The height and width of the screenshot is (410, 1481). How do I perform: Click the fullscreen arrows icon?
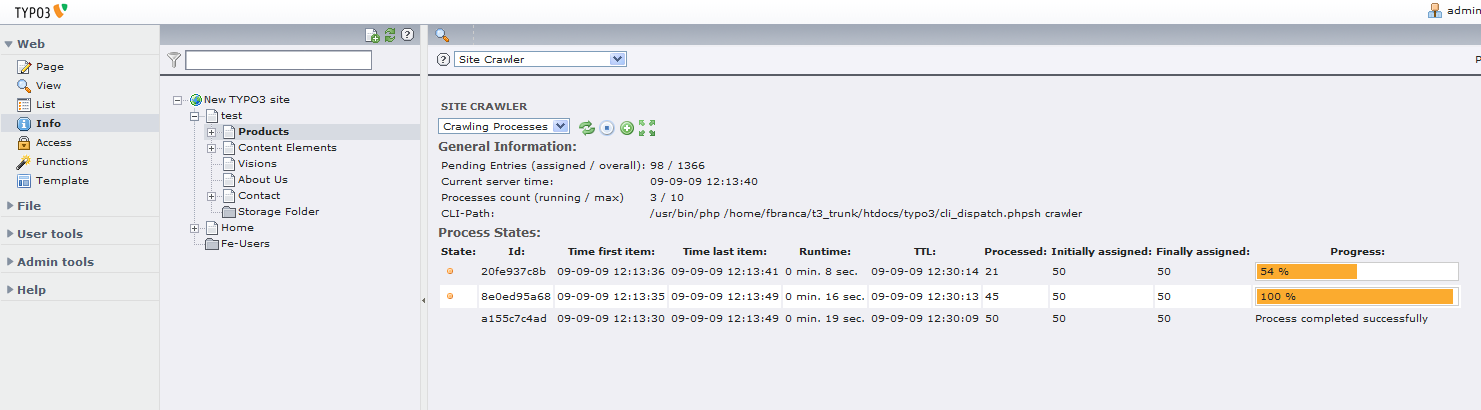click(x=646, y=127)
